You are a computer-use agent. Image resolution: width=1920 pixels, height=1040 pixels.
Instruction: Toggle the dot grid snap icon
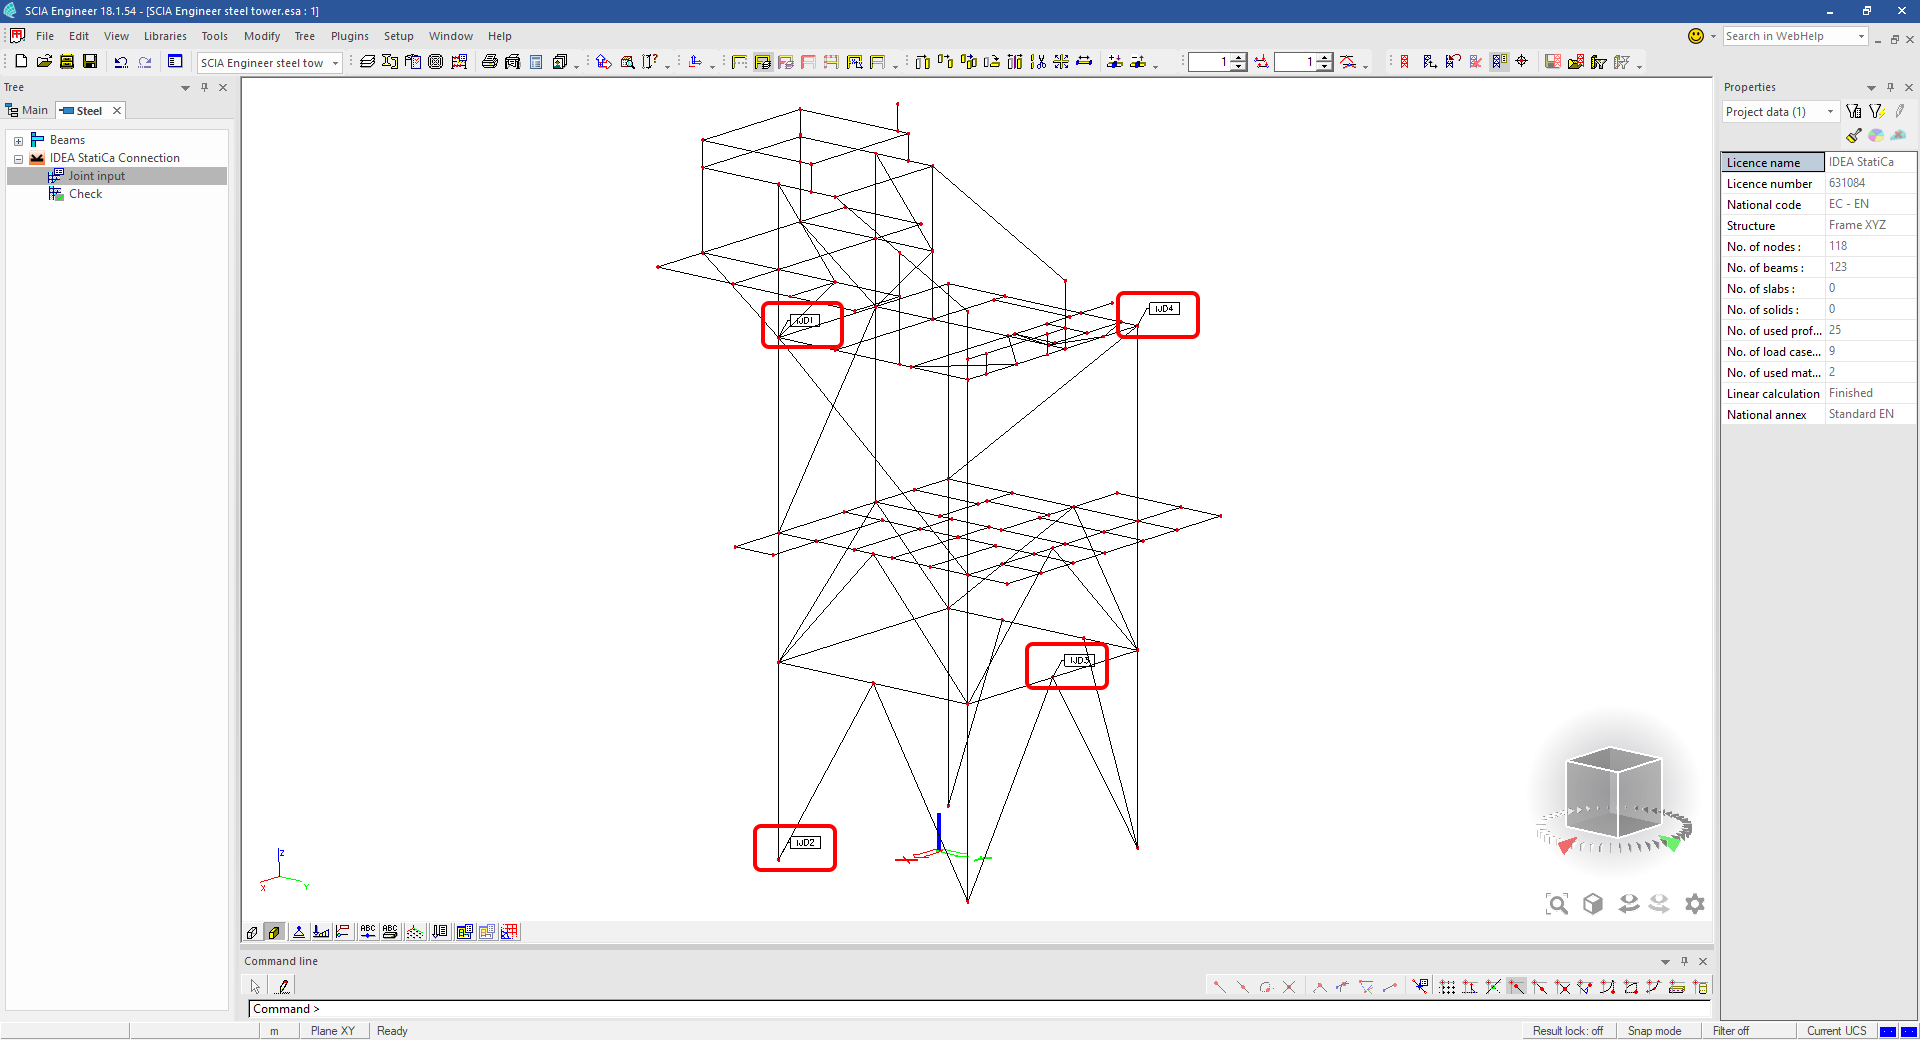1447,987
